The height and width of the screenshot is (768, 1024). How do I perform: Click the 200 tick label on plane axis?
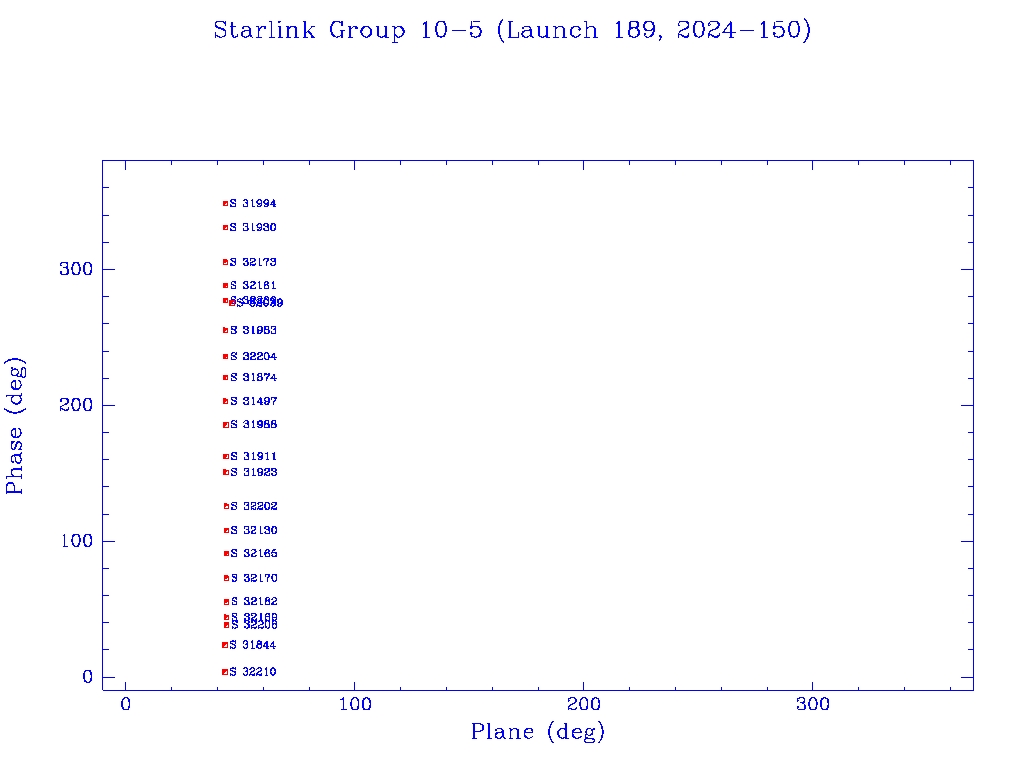pyautogui.click(x=583, y=705)
